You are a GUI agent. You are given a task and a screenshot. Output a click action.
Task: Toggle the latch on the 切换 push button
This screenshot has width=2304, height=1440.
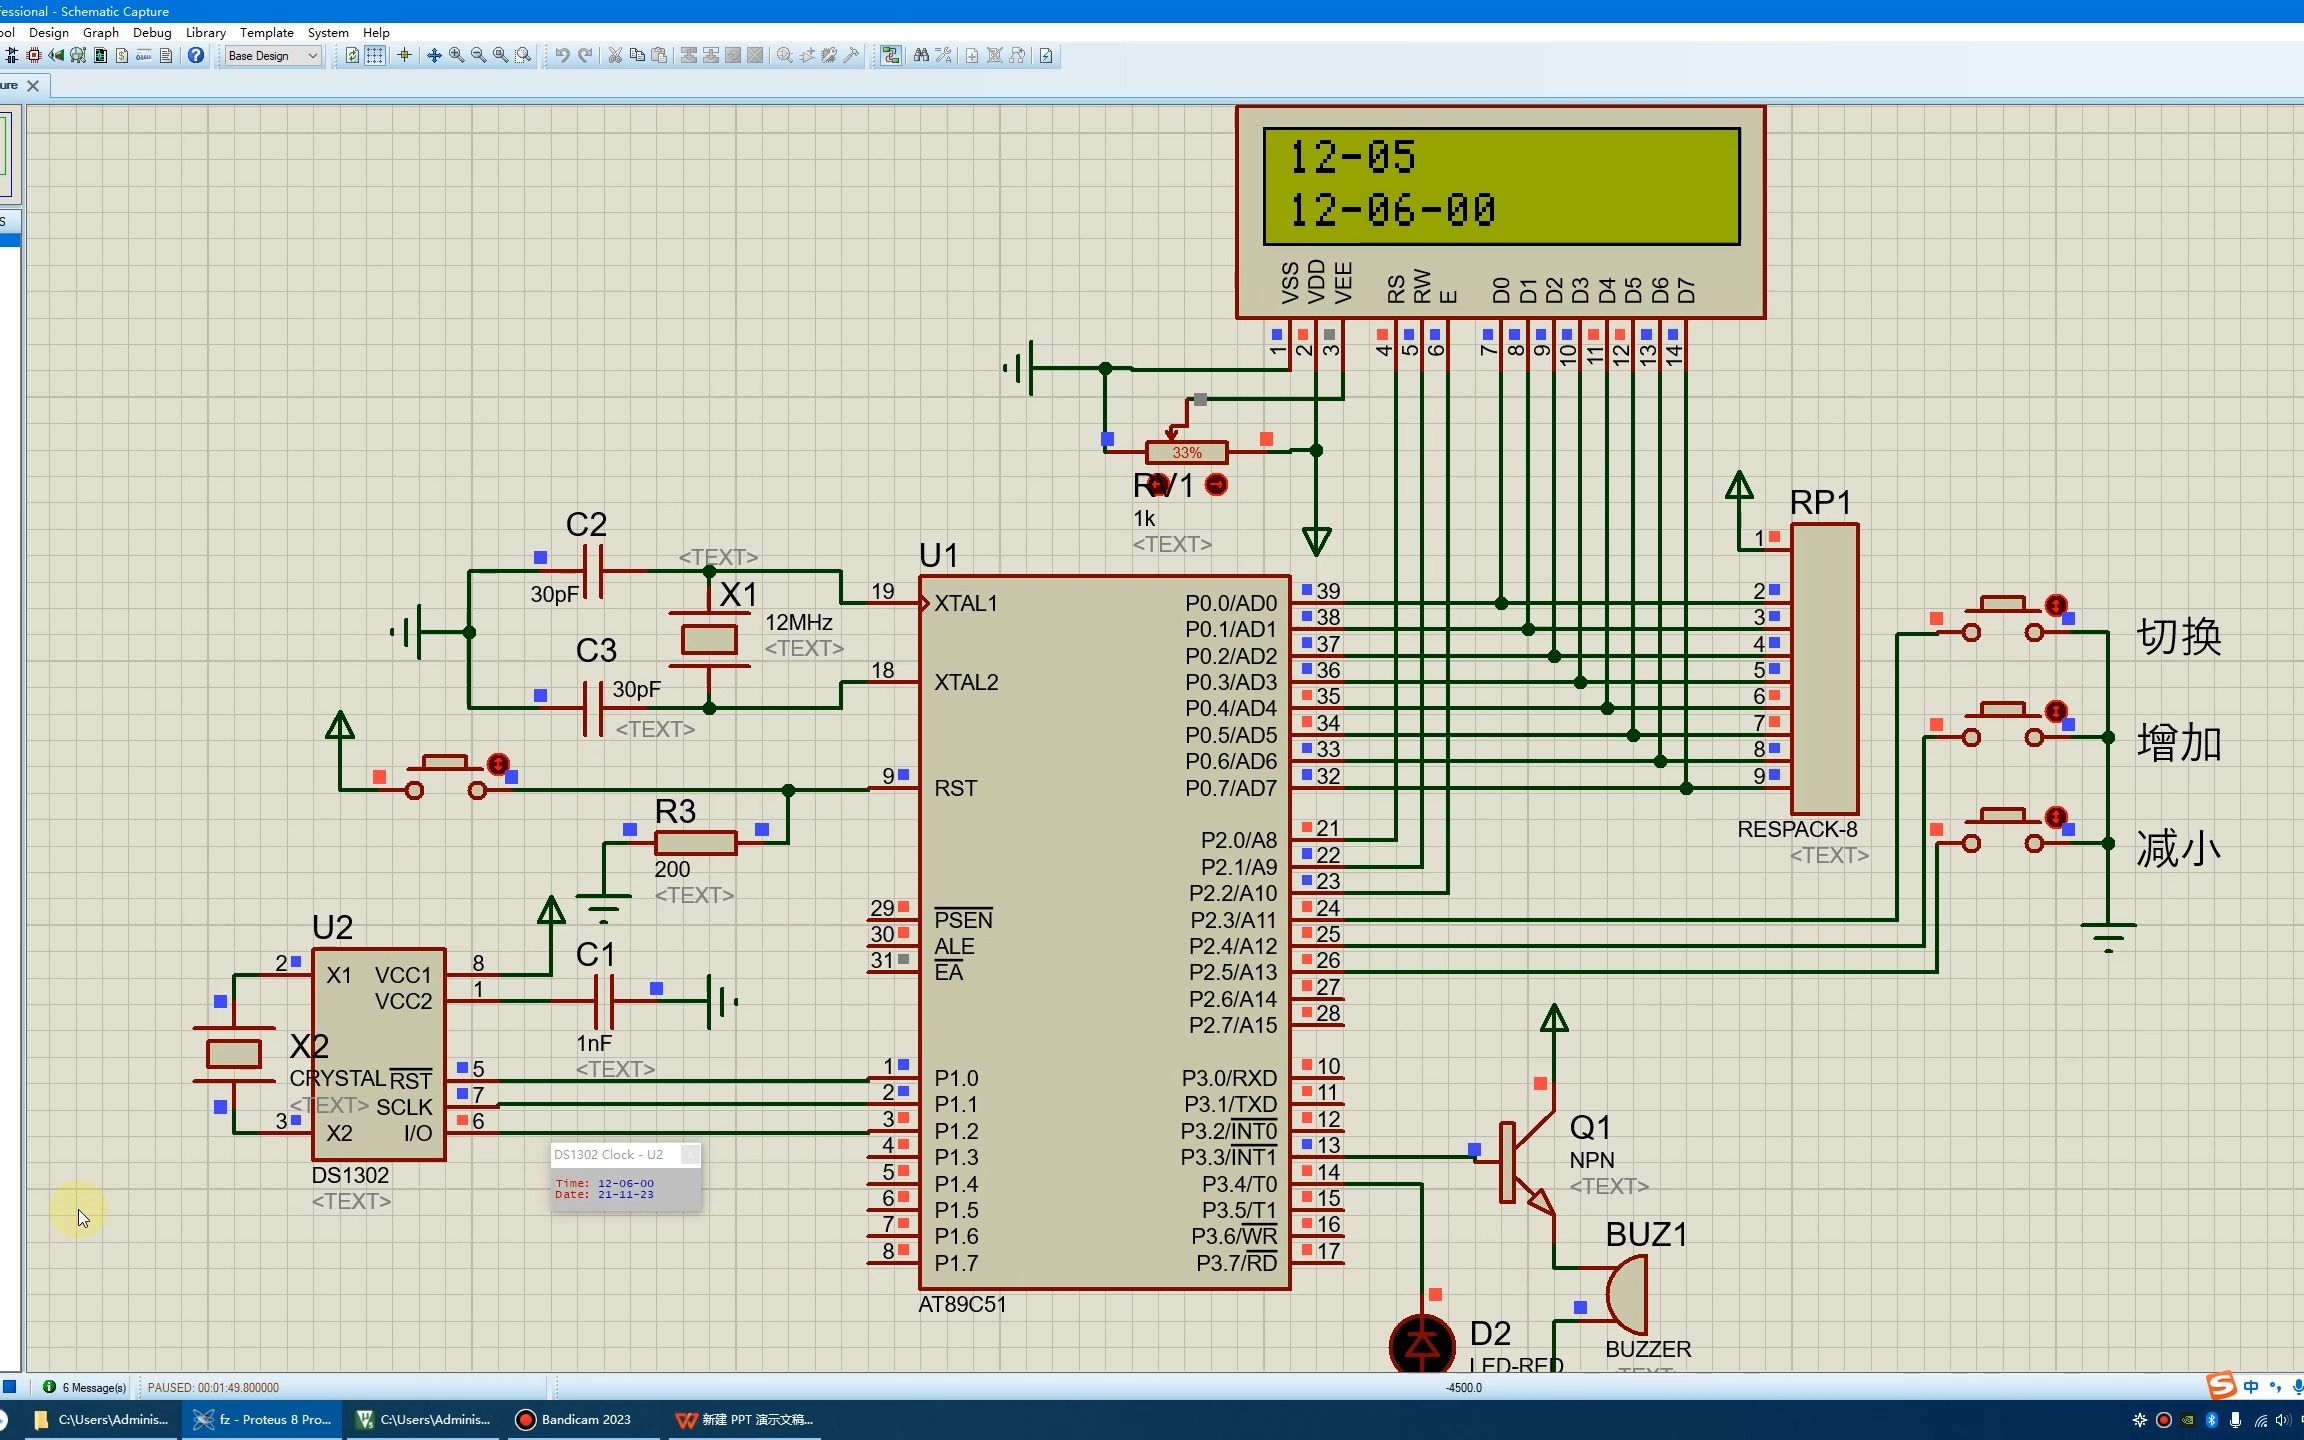[x=2056, y=605]
